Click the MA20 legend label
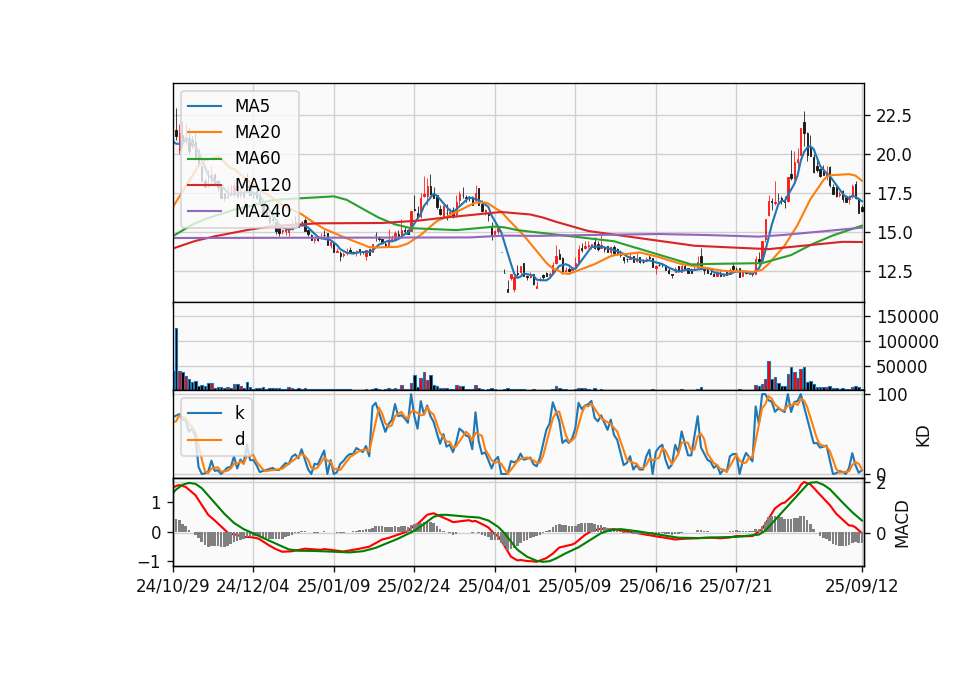The height and width of the screenshot is (690, 960). (257, 132)
